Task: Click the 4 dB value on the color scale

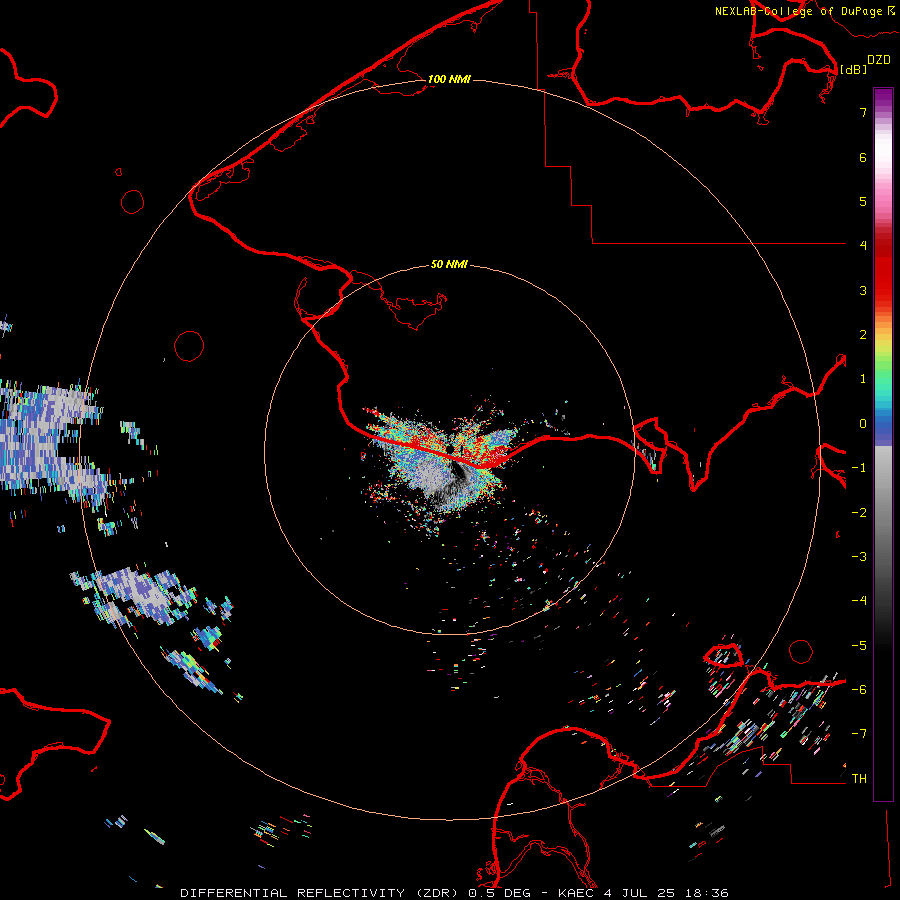Action: coord(863,246)
